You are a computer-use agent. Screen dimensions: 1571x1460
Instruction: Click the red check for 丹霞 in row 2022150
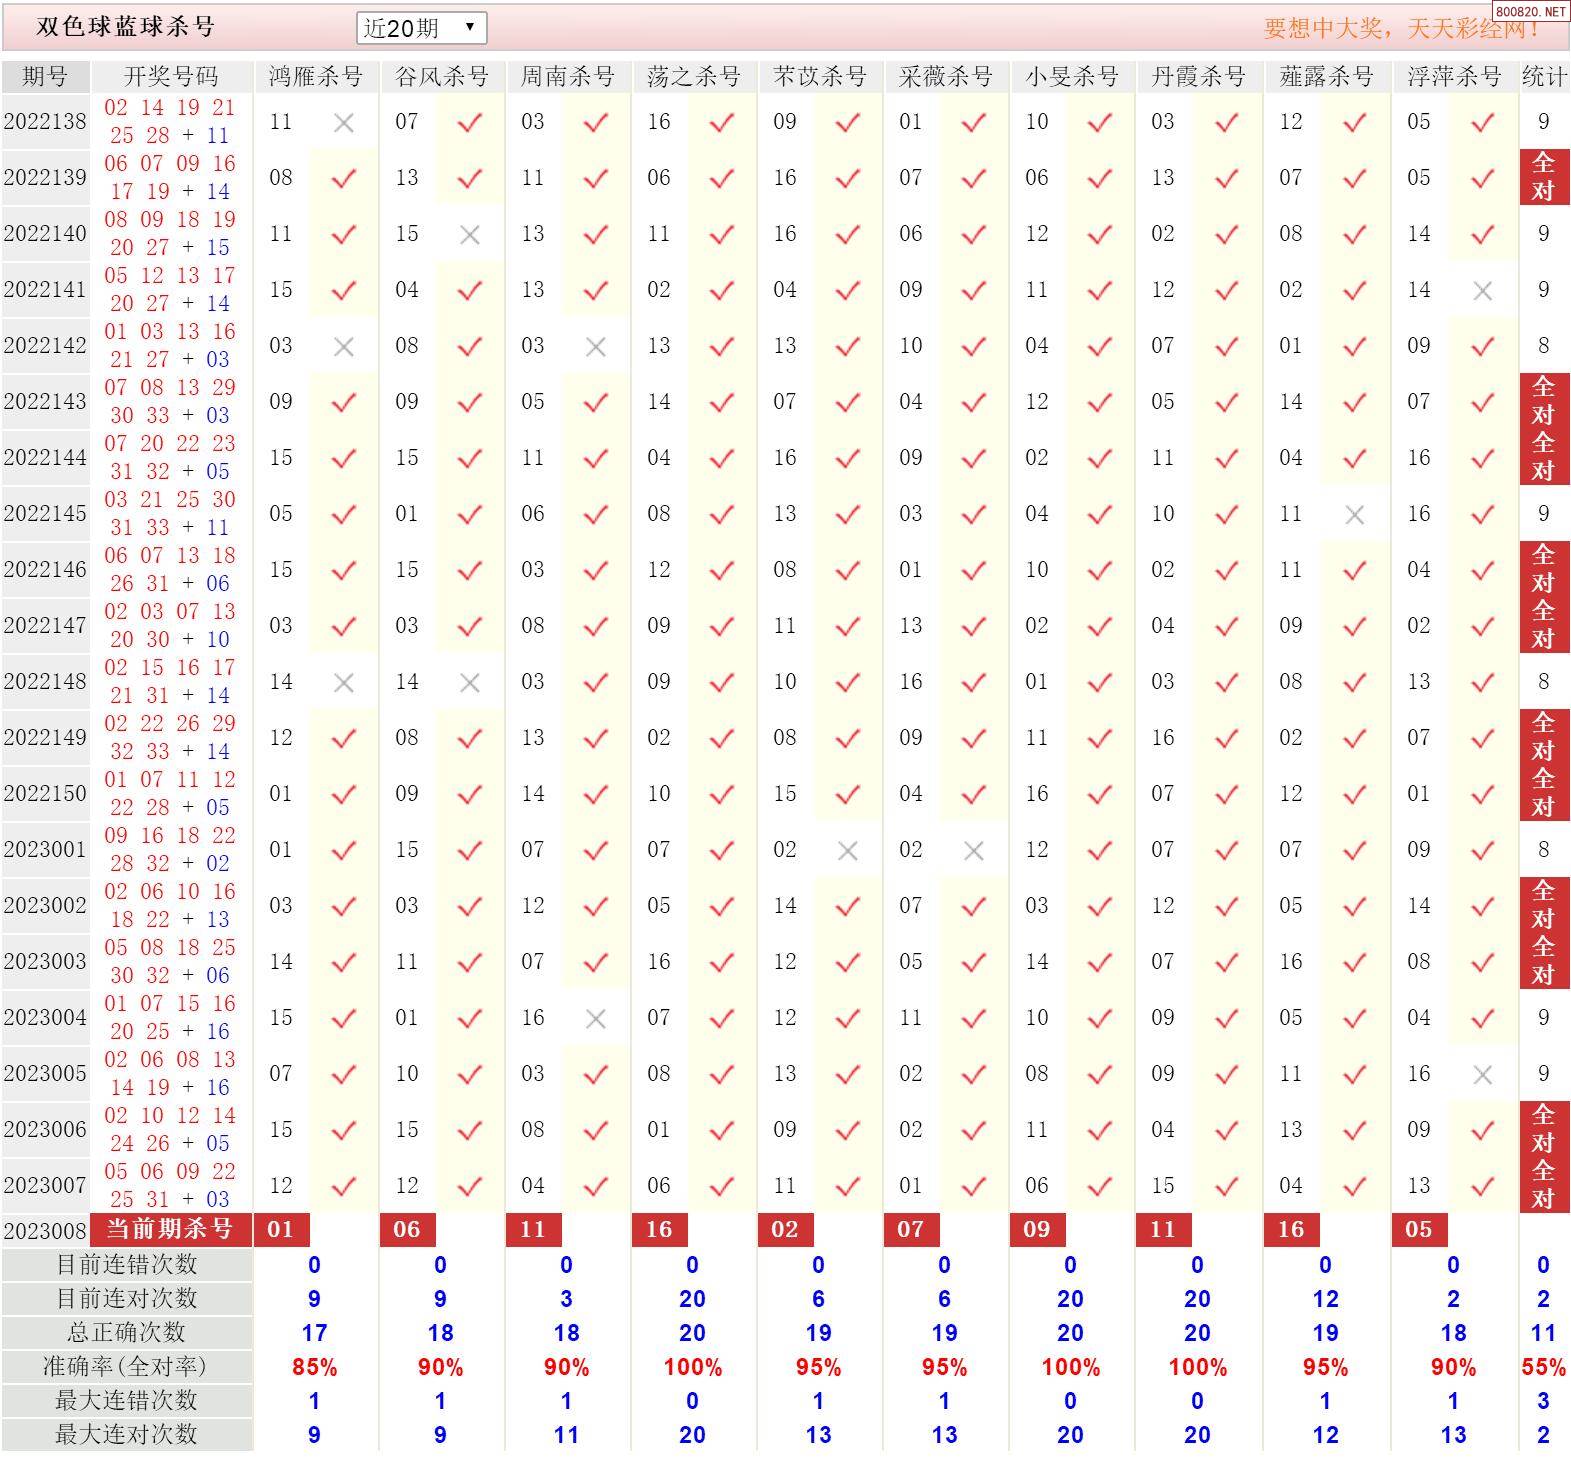(1227, 795)
